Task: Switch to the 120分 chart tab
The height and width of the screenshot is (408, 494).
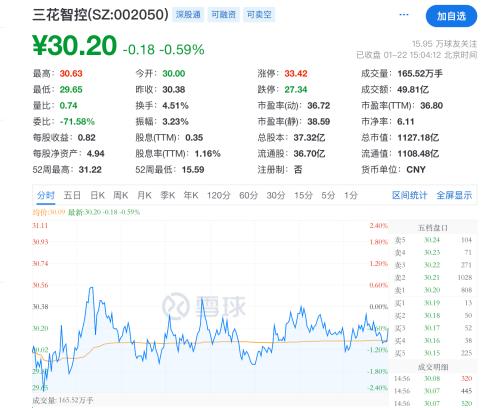Action: coord(219,195)
